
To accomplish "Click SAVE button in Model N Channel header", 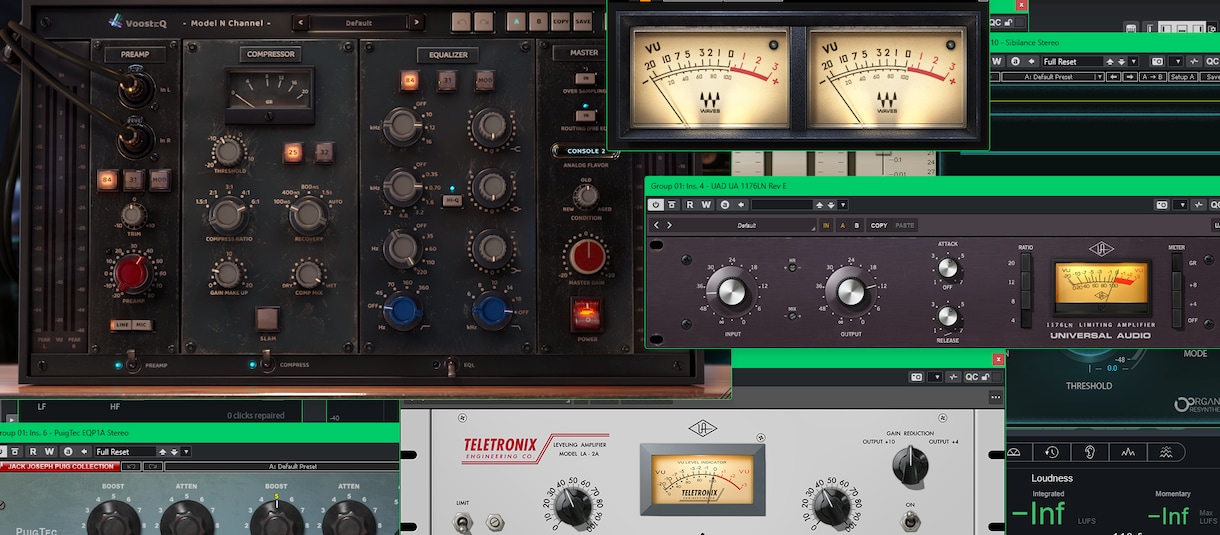I will pos(583,21).
